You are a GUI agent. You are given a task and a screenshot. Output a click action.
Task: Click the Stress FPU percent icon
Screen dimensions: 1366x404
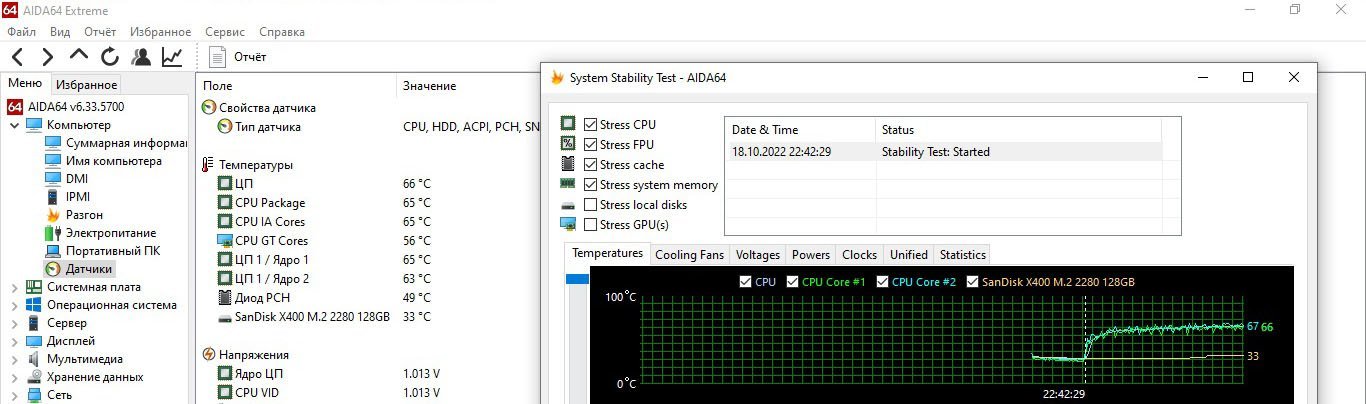568,145
